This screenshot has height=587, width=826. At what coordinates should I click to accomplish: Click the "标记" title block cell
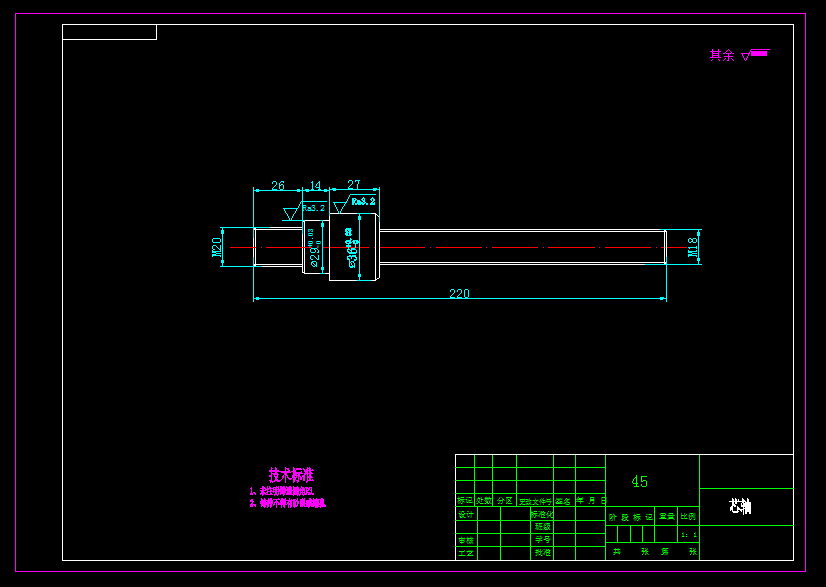(x=465, y=500)
